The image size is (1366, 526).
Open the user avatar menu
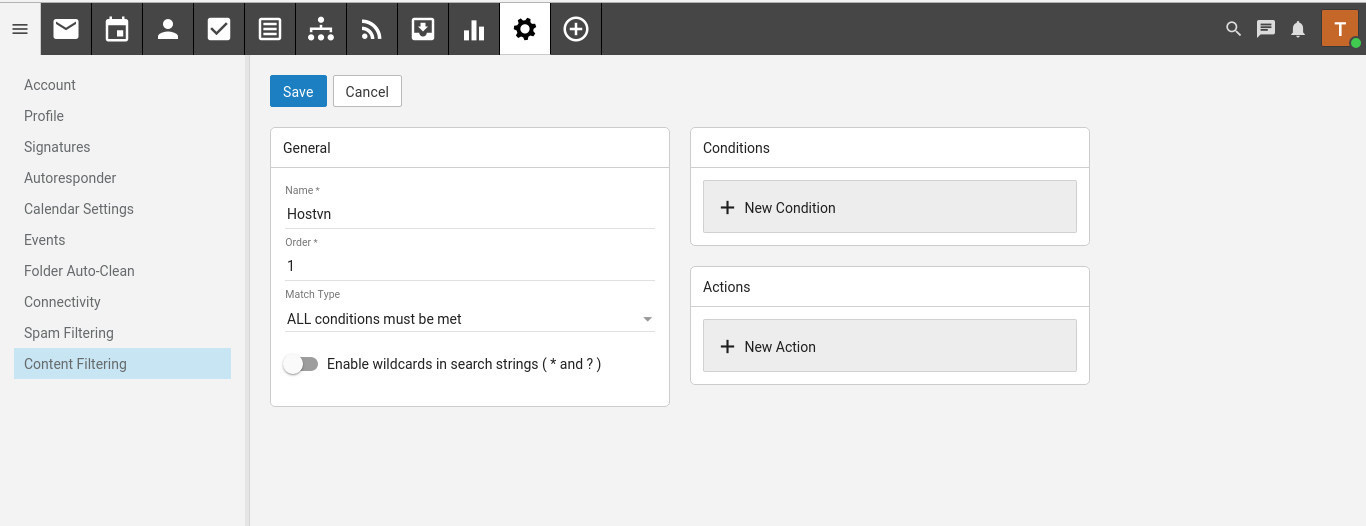(1340, 29)
